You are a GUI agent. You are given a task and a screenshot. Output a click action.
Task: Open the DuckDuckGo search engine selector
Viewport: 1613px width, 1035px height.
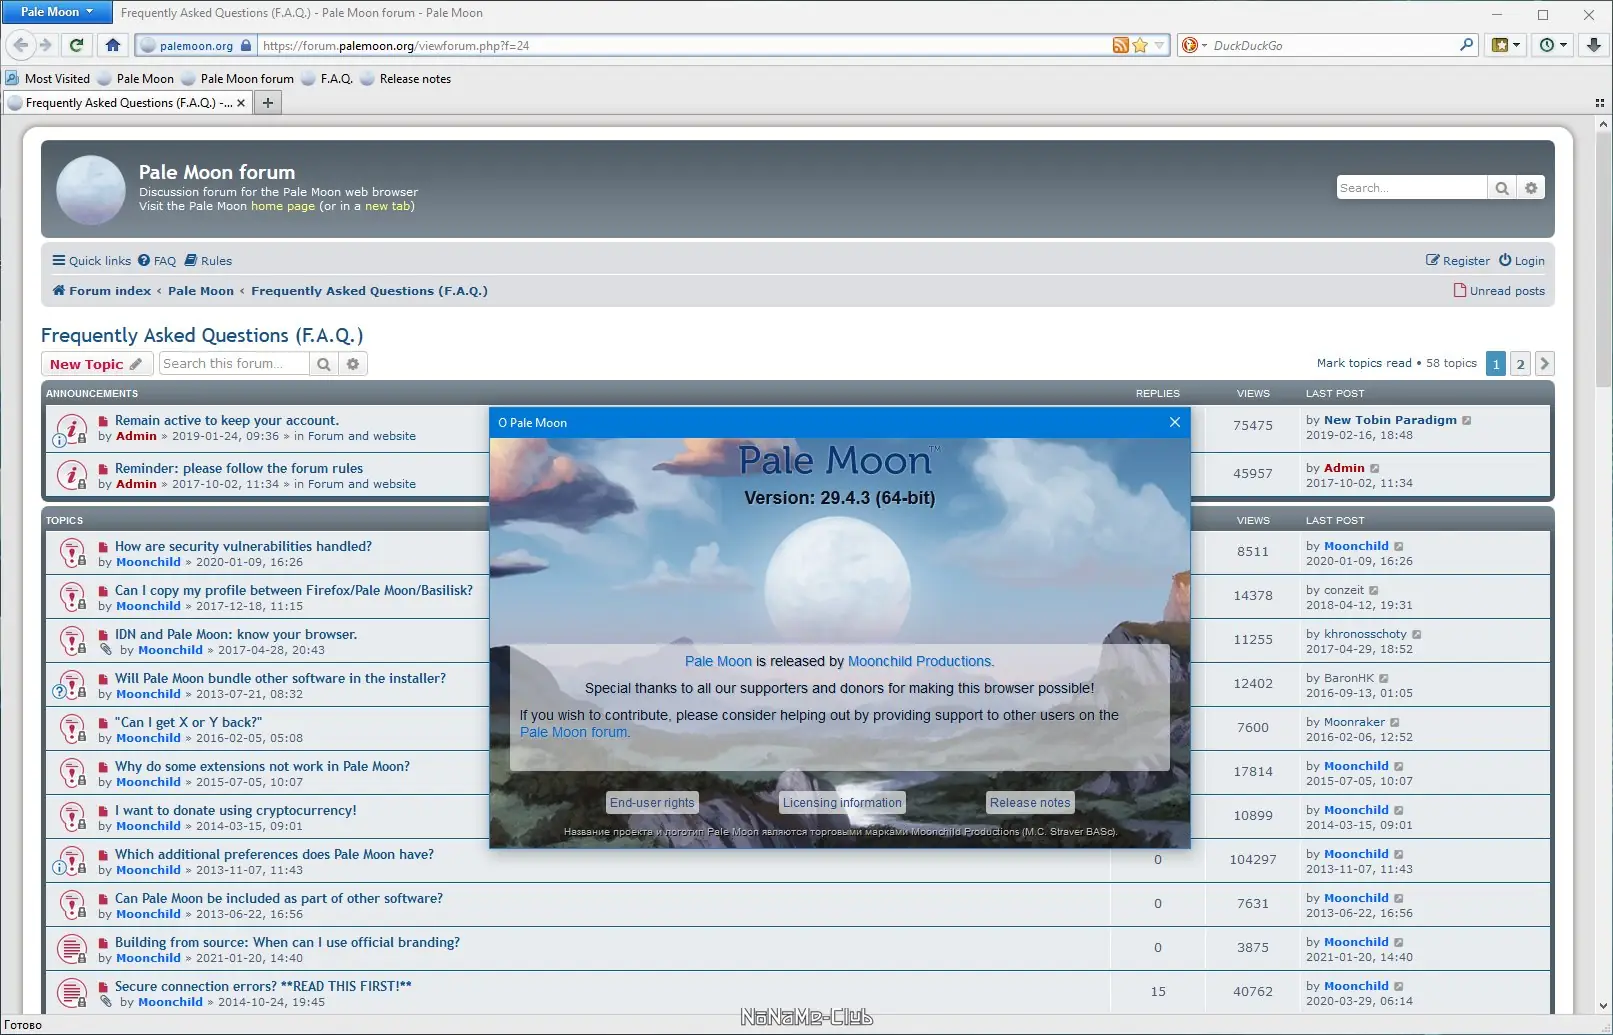click(1194, 45)
